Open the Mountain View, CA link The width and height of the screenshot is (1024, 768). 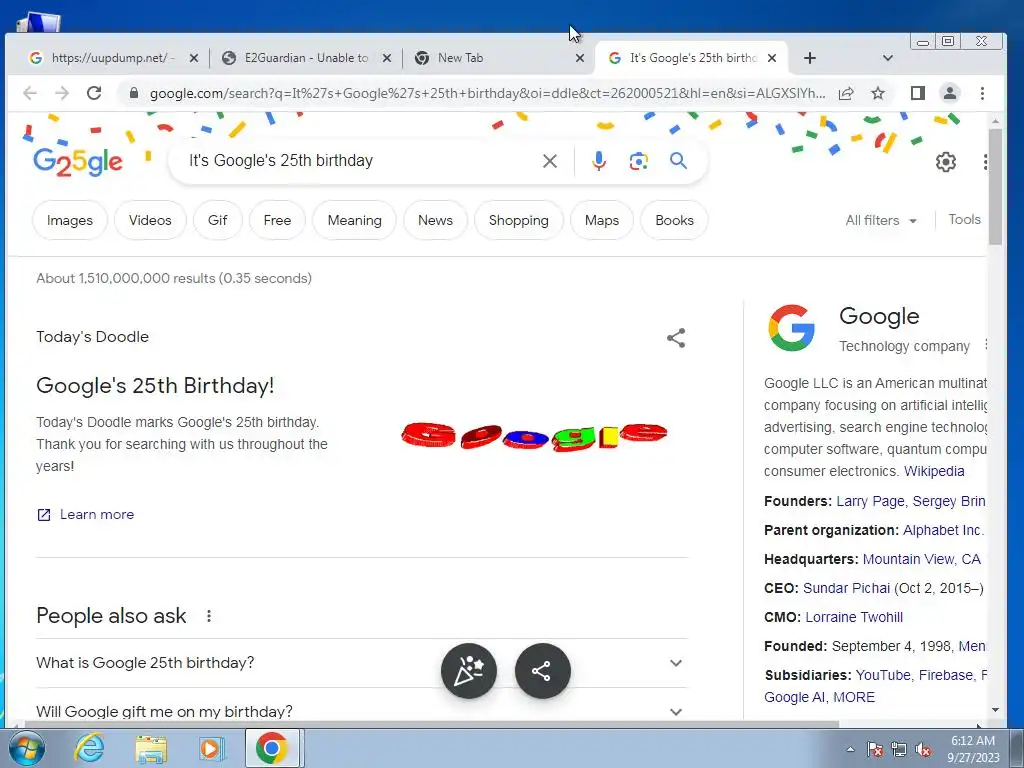click(921, 559)
